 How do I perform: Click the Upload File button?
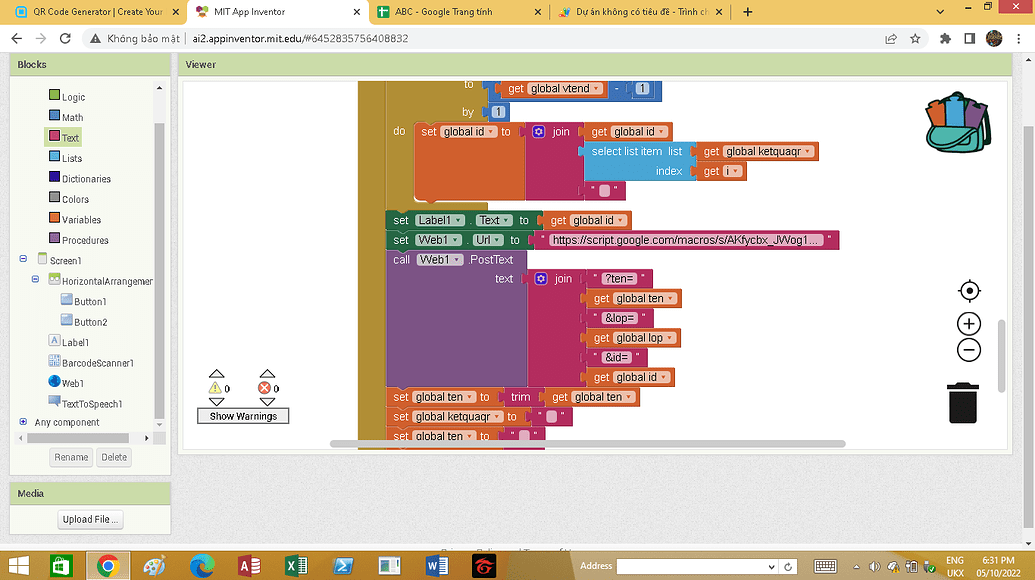[91, 519]
